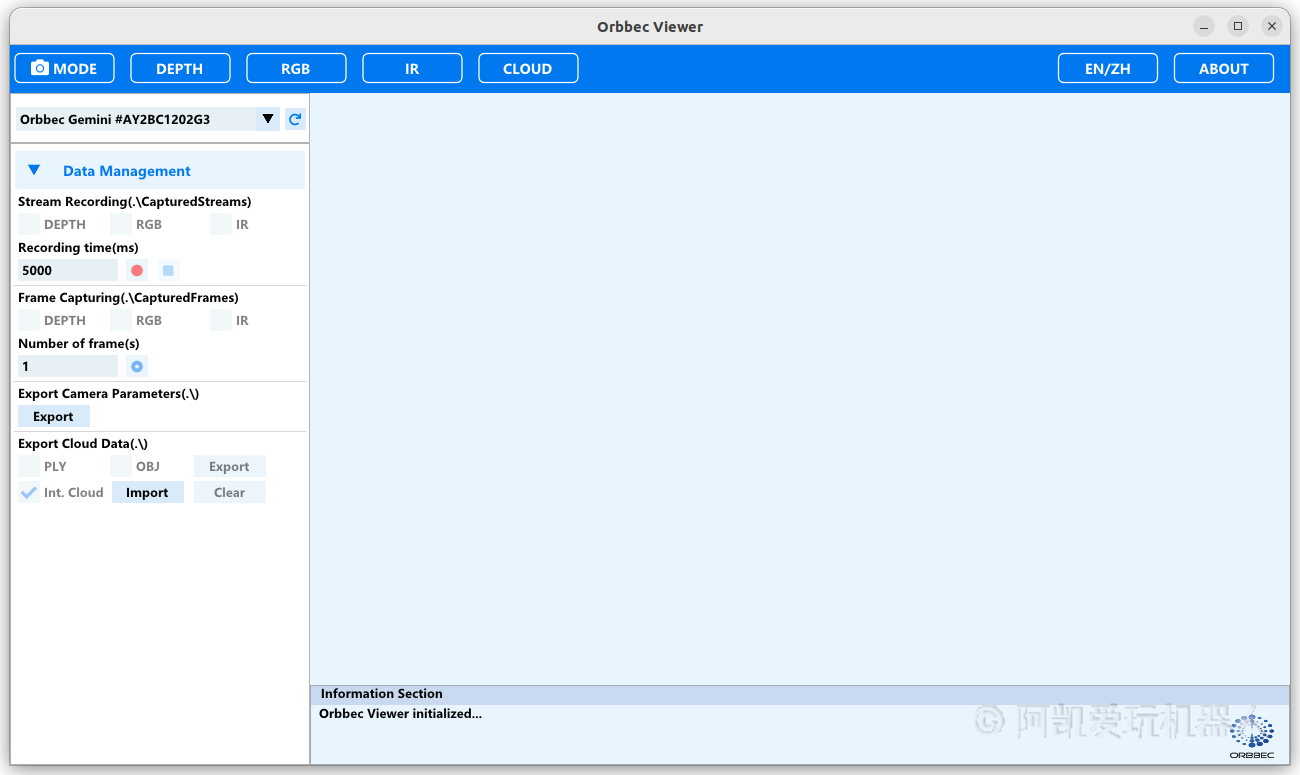Click the Recording time field showing 5000
The image size is (1300, 775).
(68, 270)
